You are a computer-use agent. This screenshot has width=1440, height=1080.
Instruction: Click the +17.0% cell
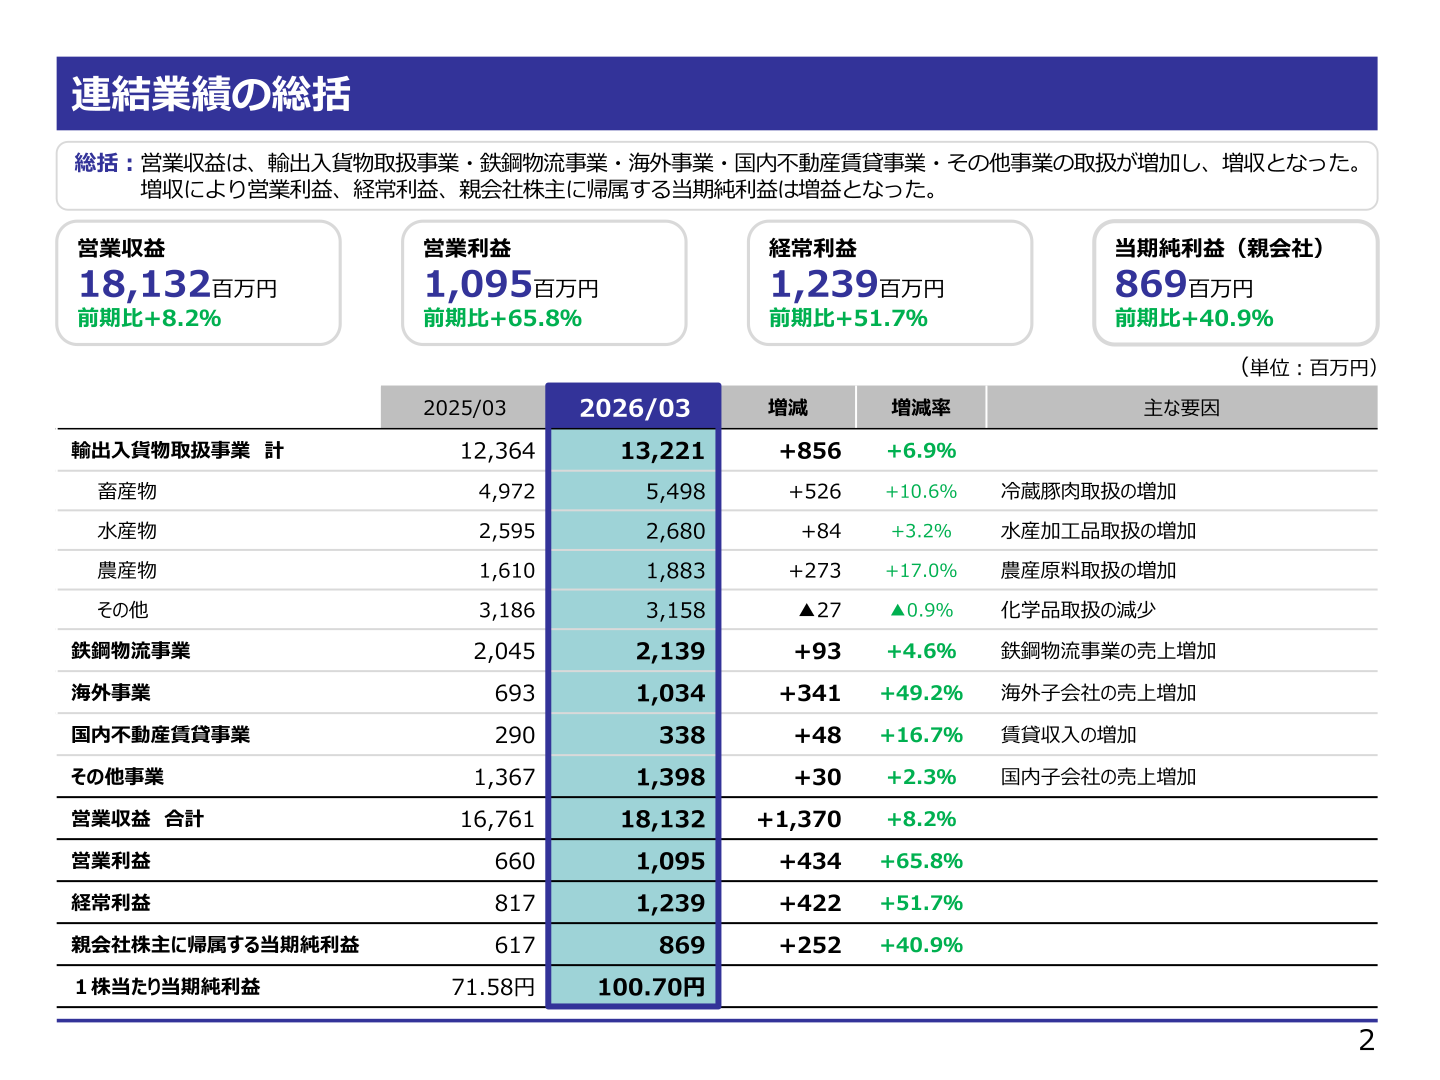pos(921,571)
